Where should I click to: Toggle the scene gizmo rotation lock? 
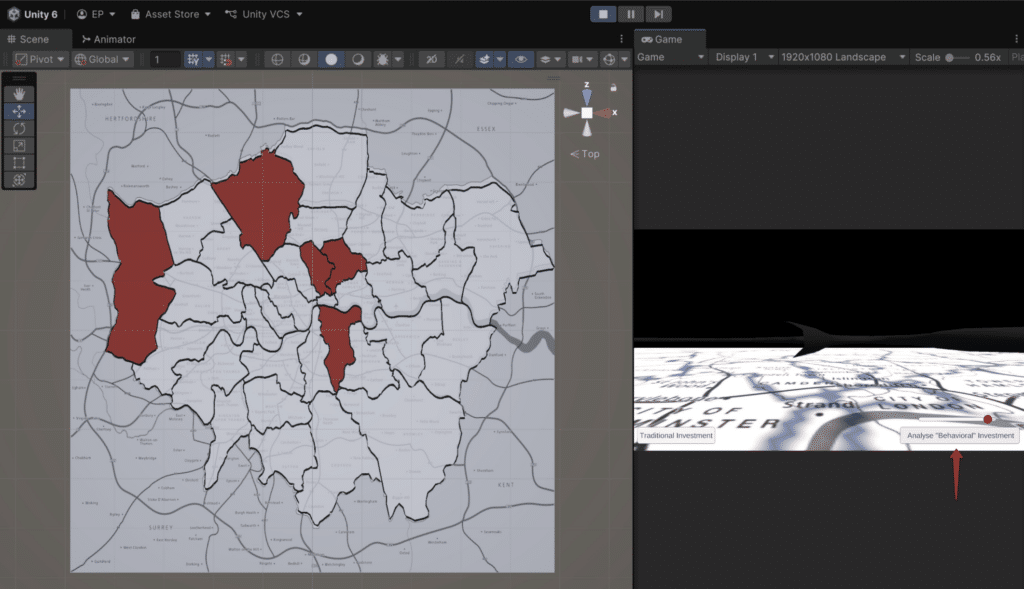point(613,88)
